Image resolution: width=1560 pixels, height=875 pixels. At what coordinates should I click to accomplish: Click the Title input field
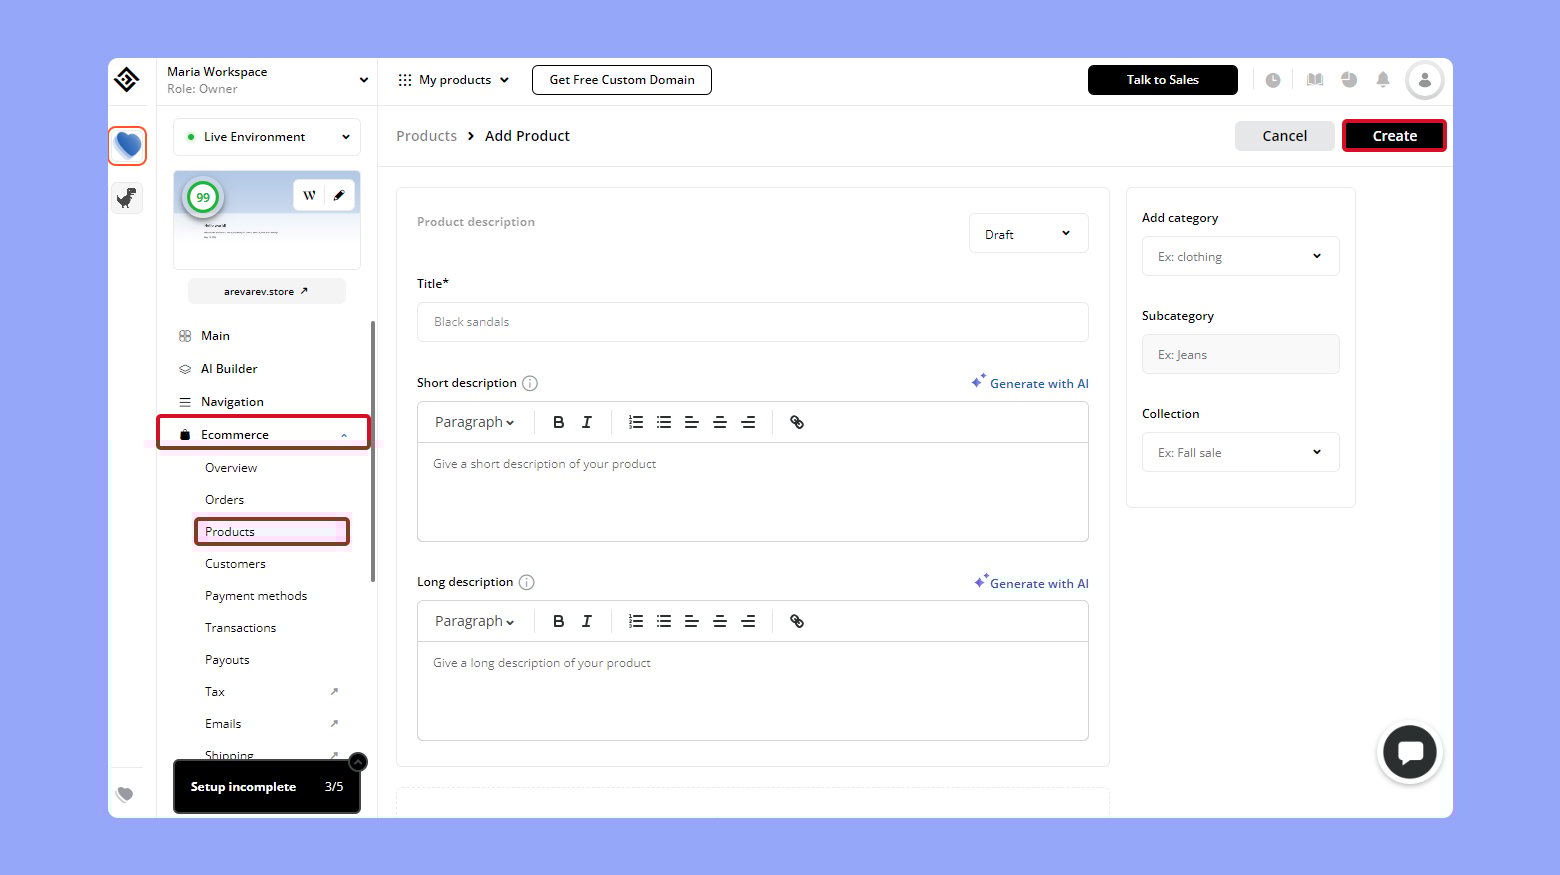[752, 322]
